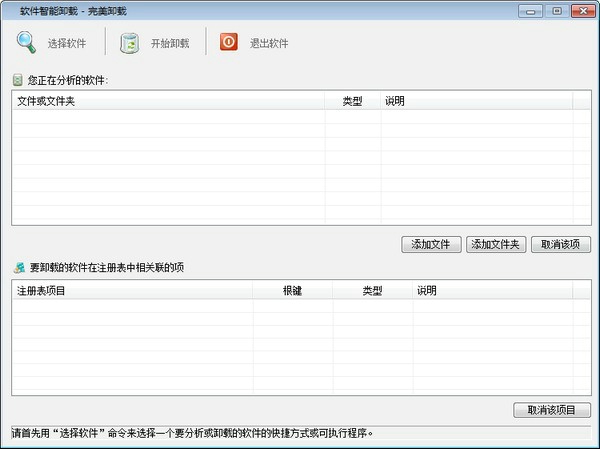Click 类型 column header in the file list
This screenshot has height=449, width=600.
click(352, 102)
